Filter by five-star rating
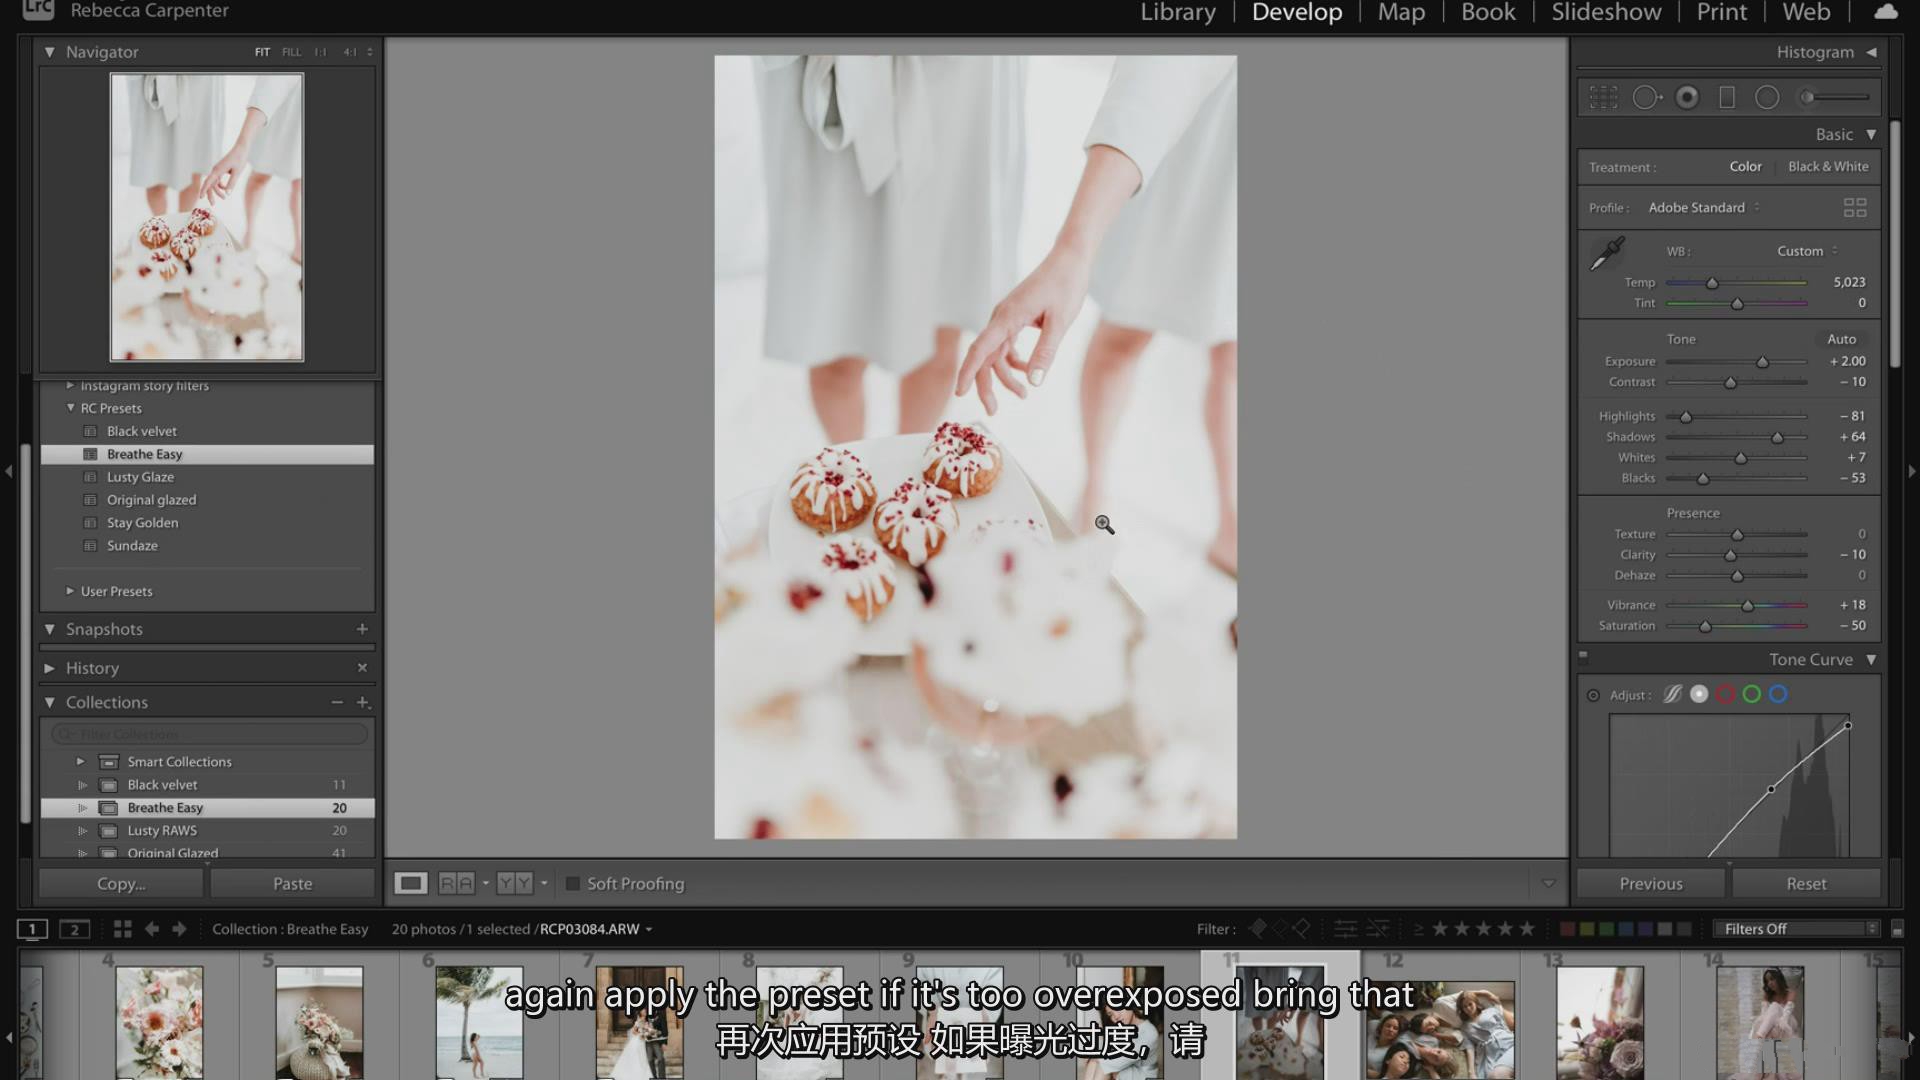1920x1080 pixels. pyautogui.click(x=1527, y=929)
